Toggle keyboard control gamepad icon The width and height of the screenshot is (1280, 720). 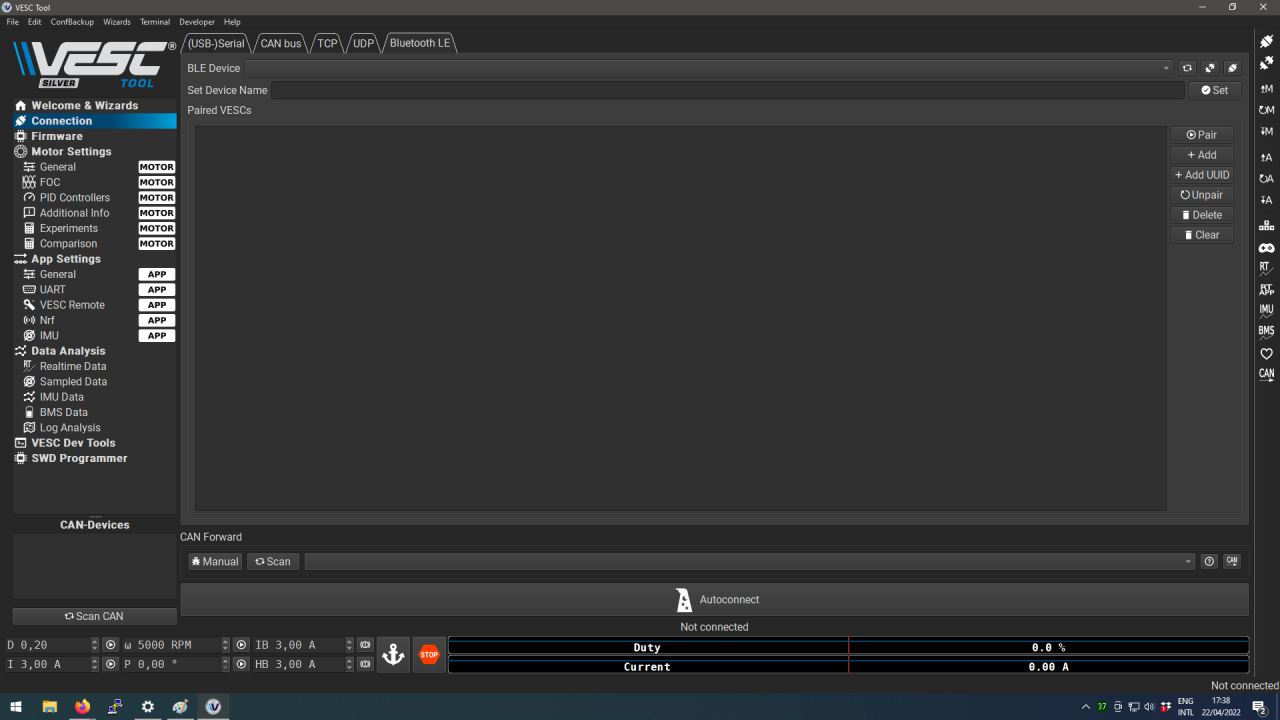point(1266,248)
